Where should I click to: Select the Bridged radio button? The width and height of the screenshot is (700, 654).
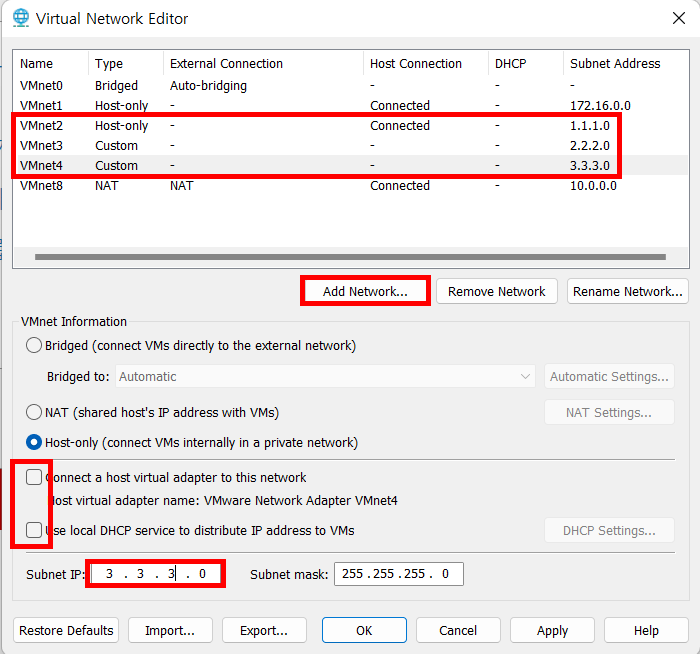tap(34, 345)
